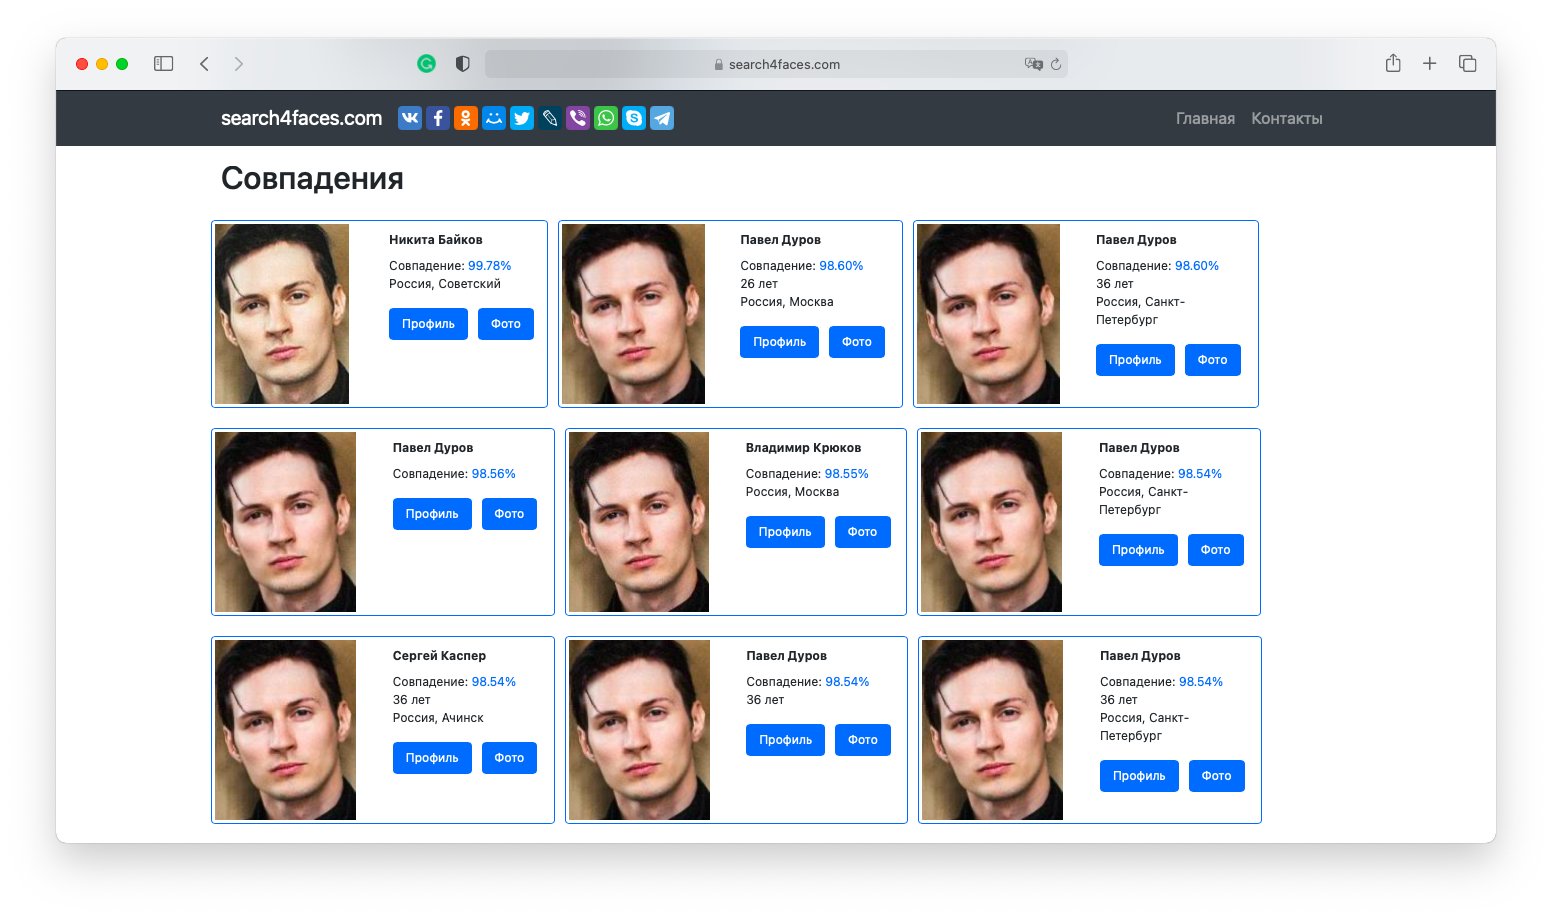Click the new tab plus icon

(x=1429, y=63)
